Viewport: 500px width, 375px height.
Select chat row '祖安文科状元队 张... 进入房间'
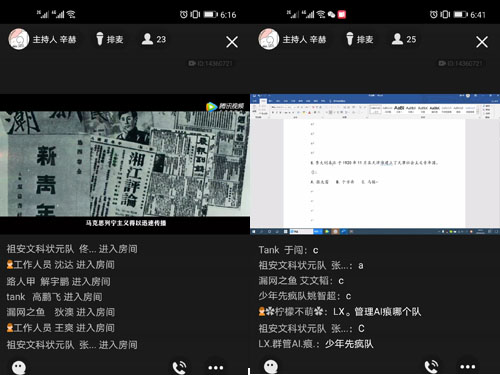(x=72, y=345)
